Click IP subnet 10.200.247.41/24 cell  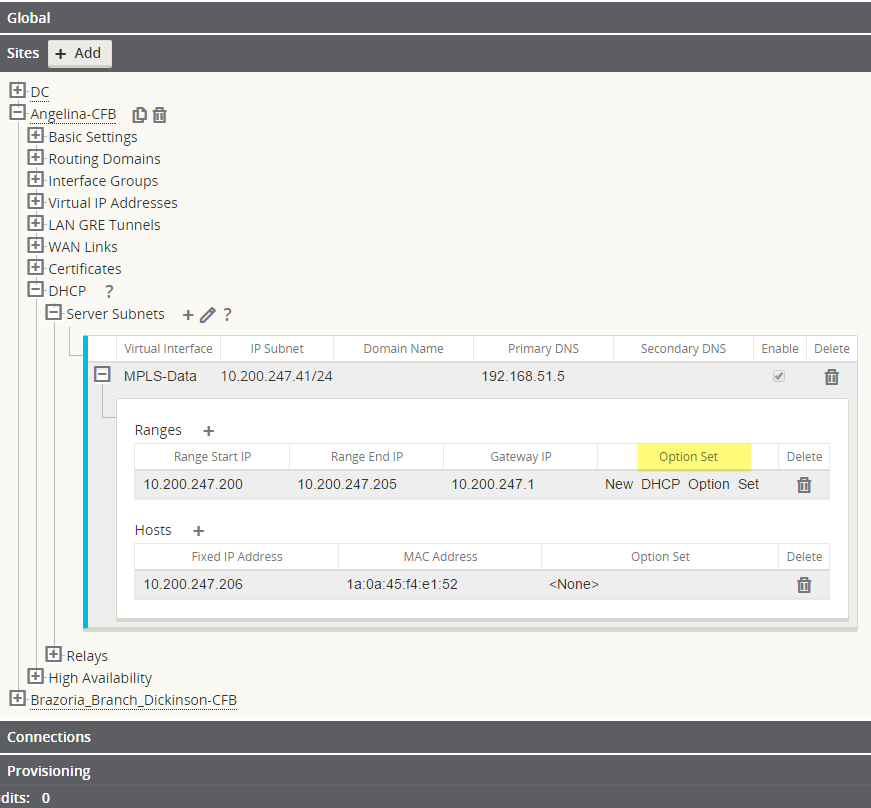(x=277, y=377)
